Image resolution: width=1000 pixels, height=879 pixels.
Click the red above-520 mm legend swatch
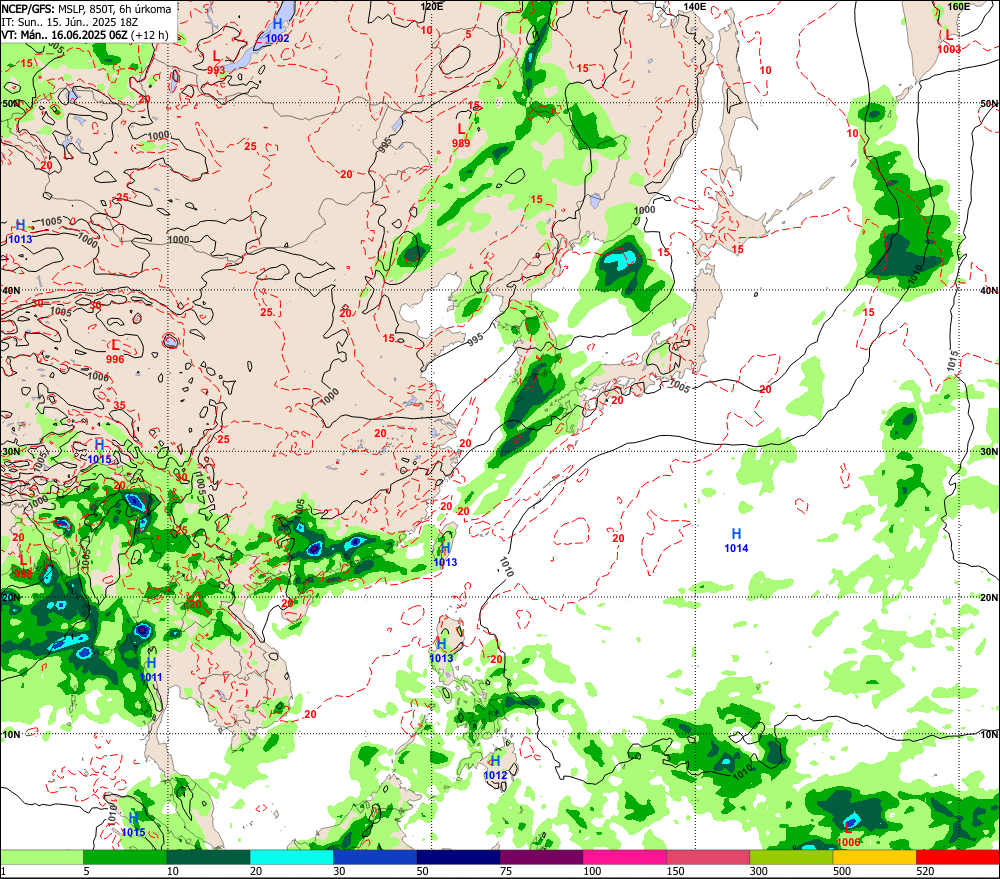click(x=958, y=857)
